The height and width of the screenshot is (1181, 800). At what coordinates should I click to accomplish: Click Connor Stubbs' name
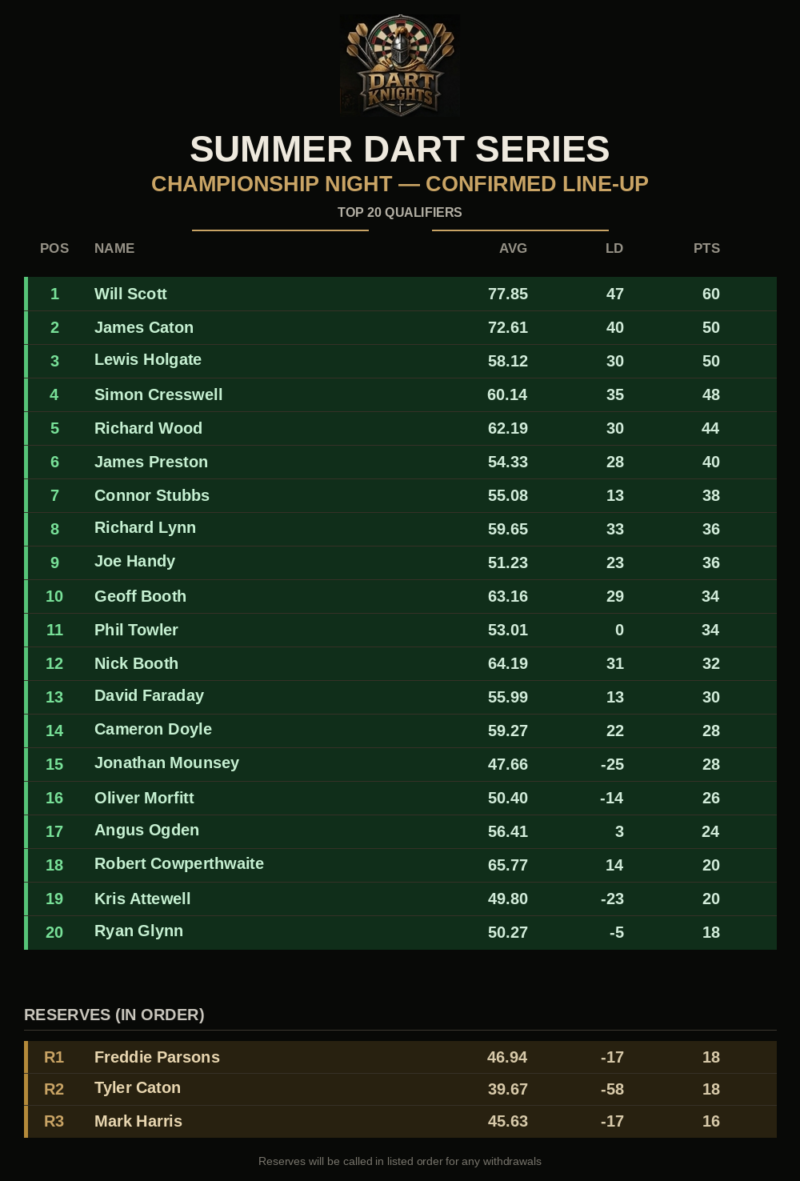pyautogui.click(x=151, y=496)
